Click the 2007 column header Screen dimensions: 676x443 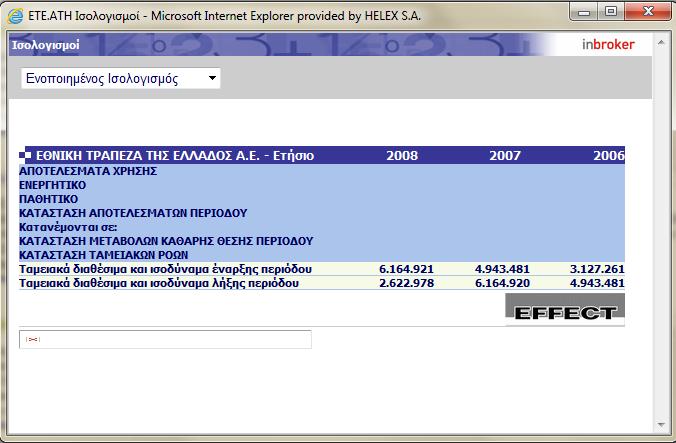pyautogui.click(x=505, y=155)
